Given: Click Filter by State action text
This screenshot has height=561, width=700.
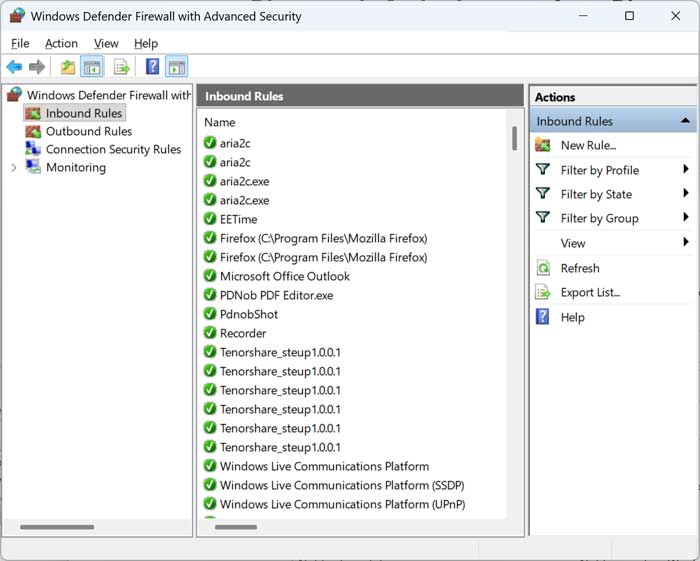Looking at the screenshot, I should click(596, 195).
